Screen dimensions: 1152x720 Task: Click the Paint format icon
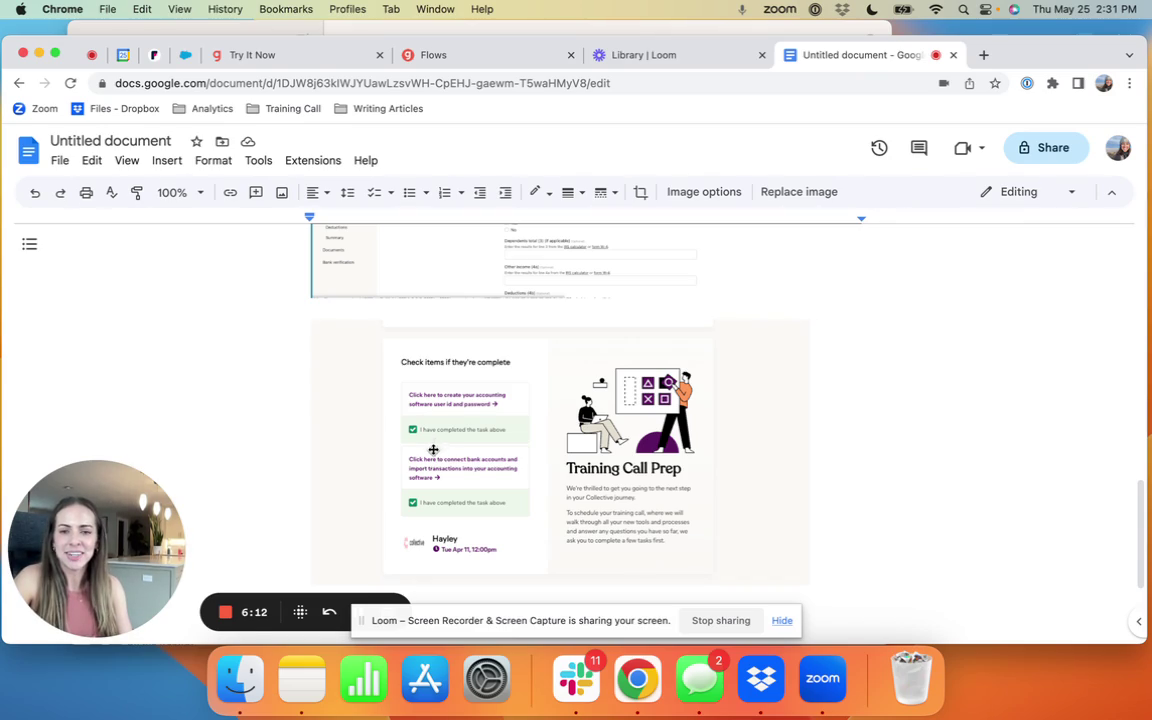[137, 192]
